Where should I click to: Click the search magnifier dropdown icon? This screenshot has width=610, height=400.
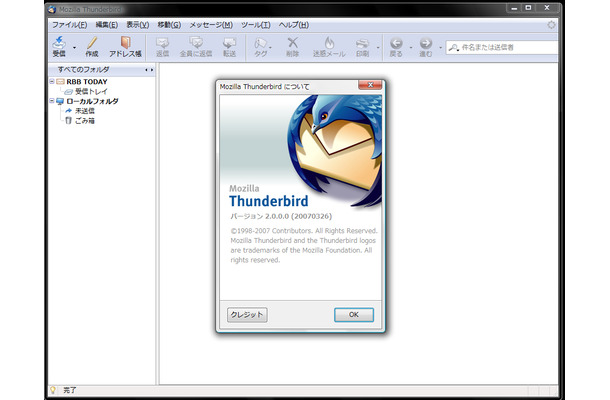(x=454, y=48)
